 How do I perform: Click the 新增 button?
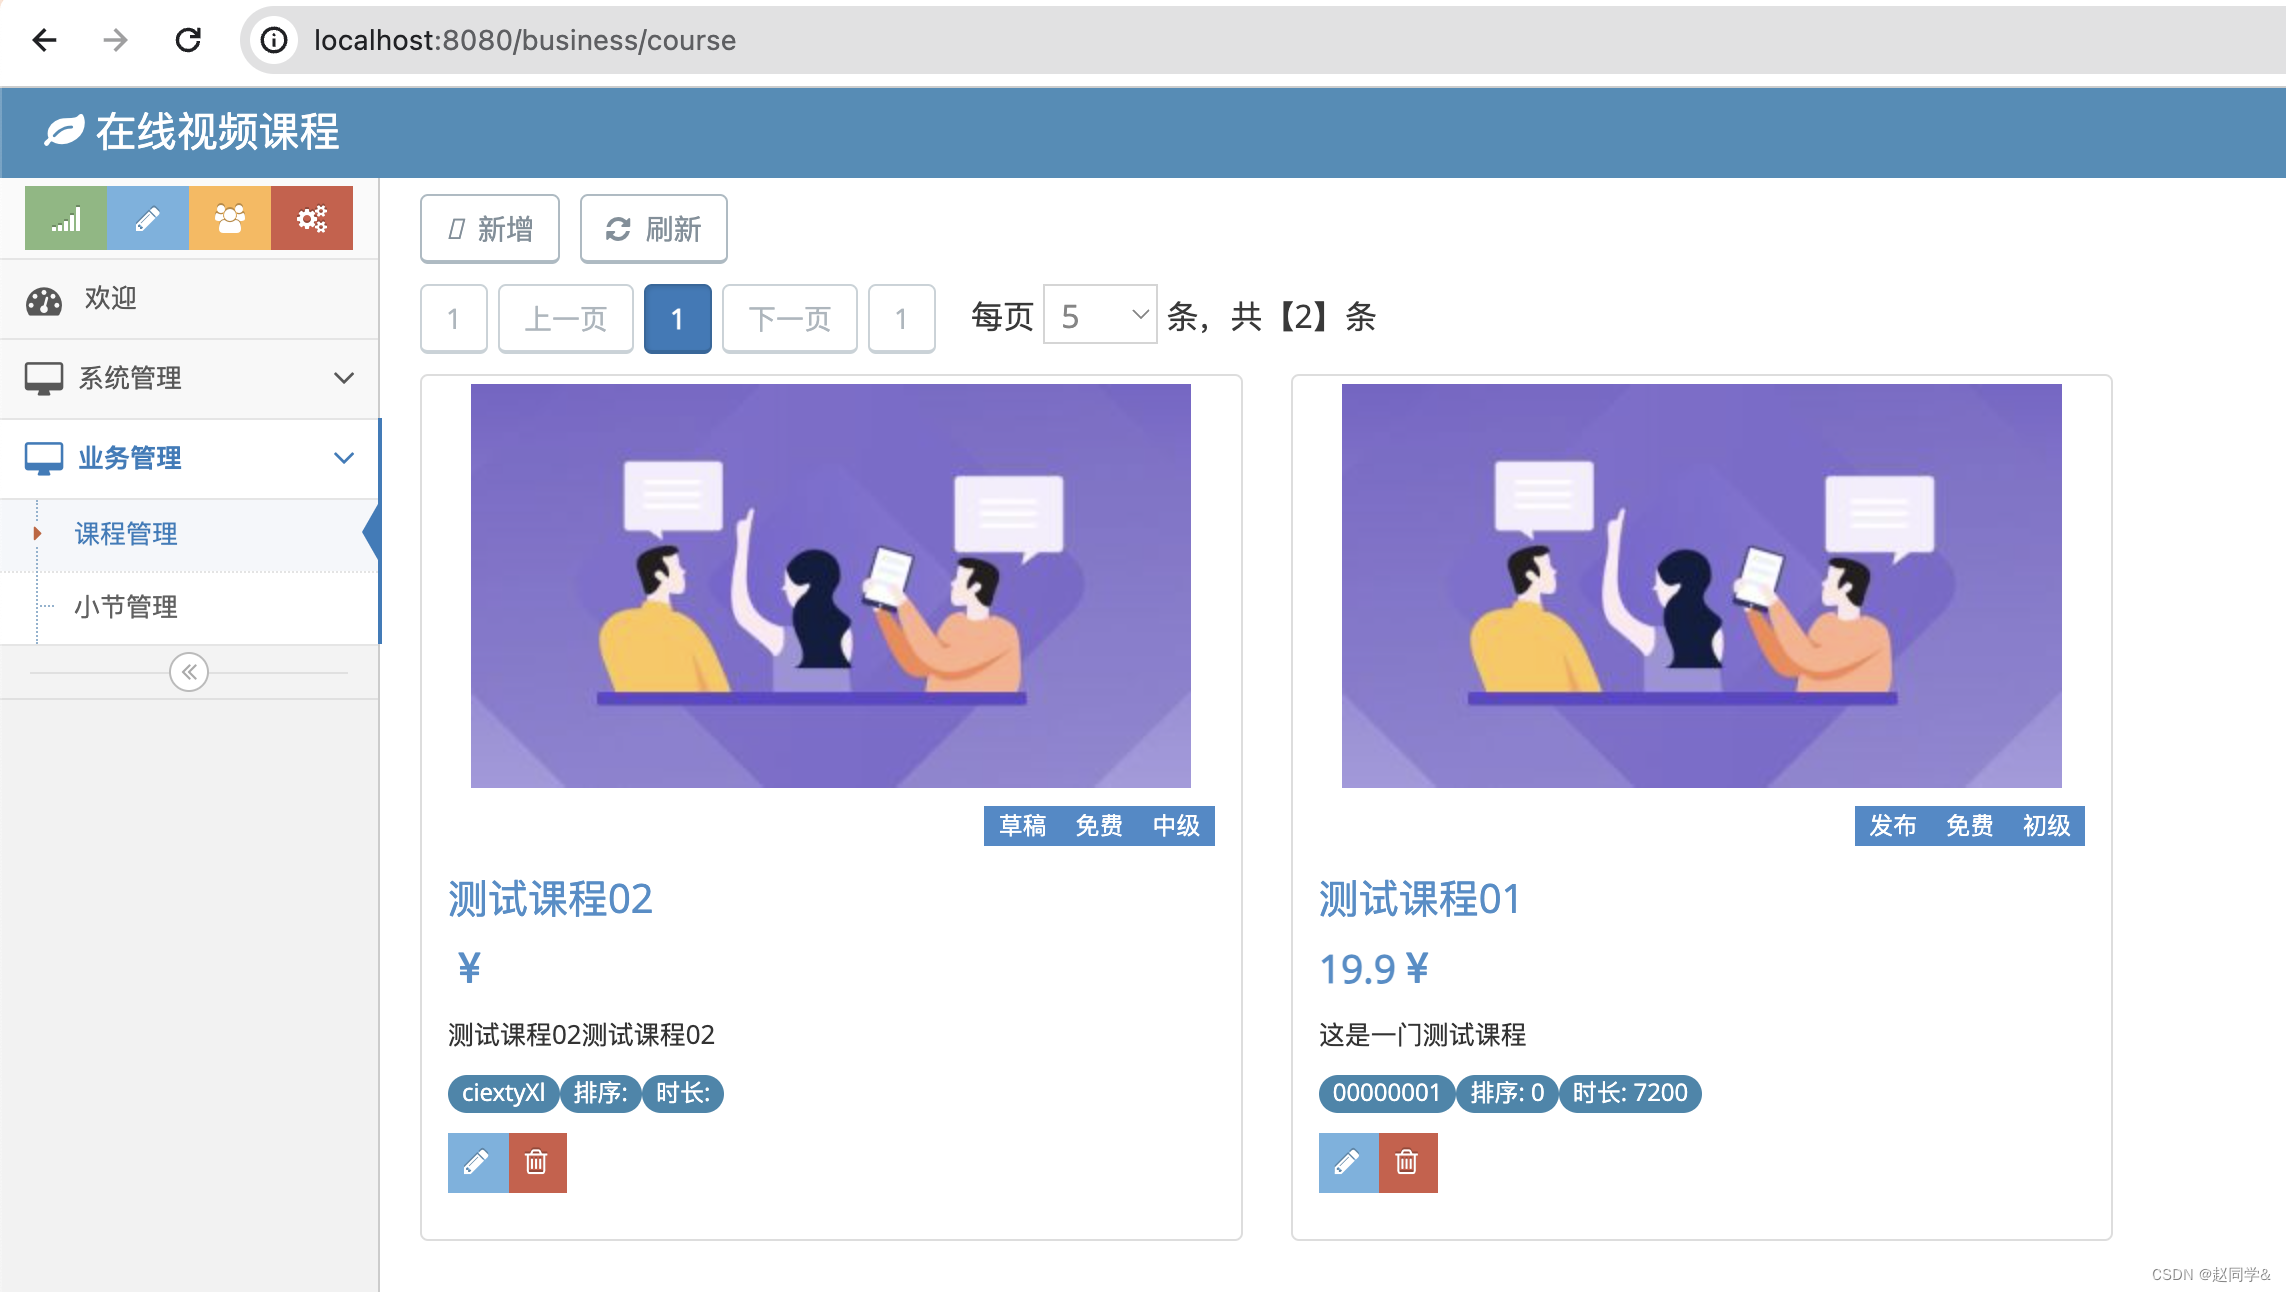tap(490, 229)
